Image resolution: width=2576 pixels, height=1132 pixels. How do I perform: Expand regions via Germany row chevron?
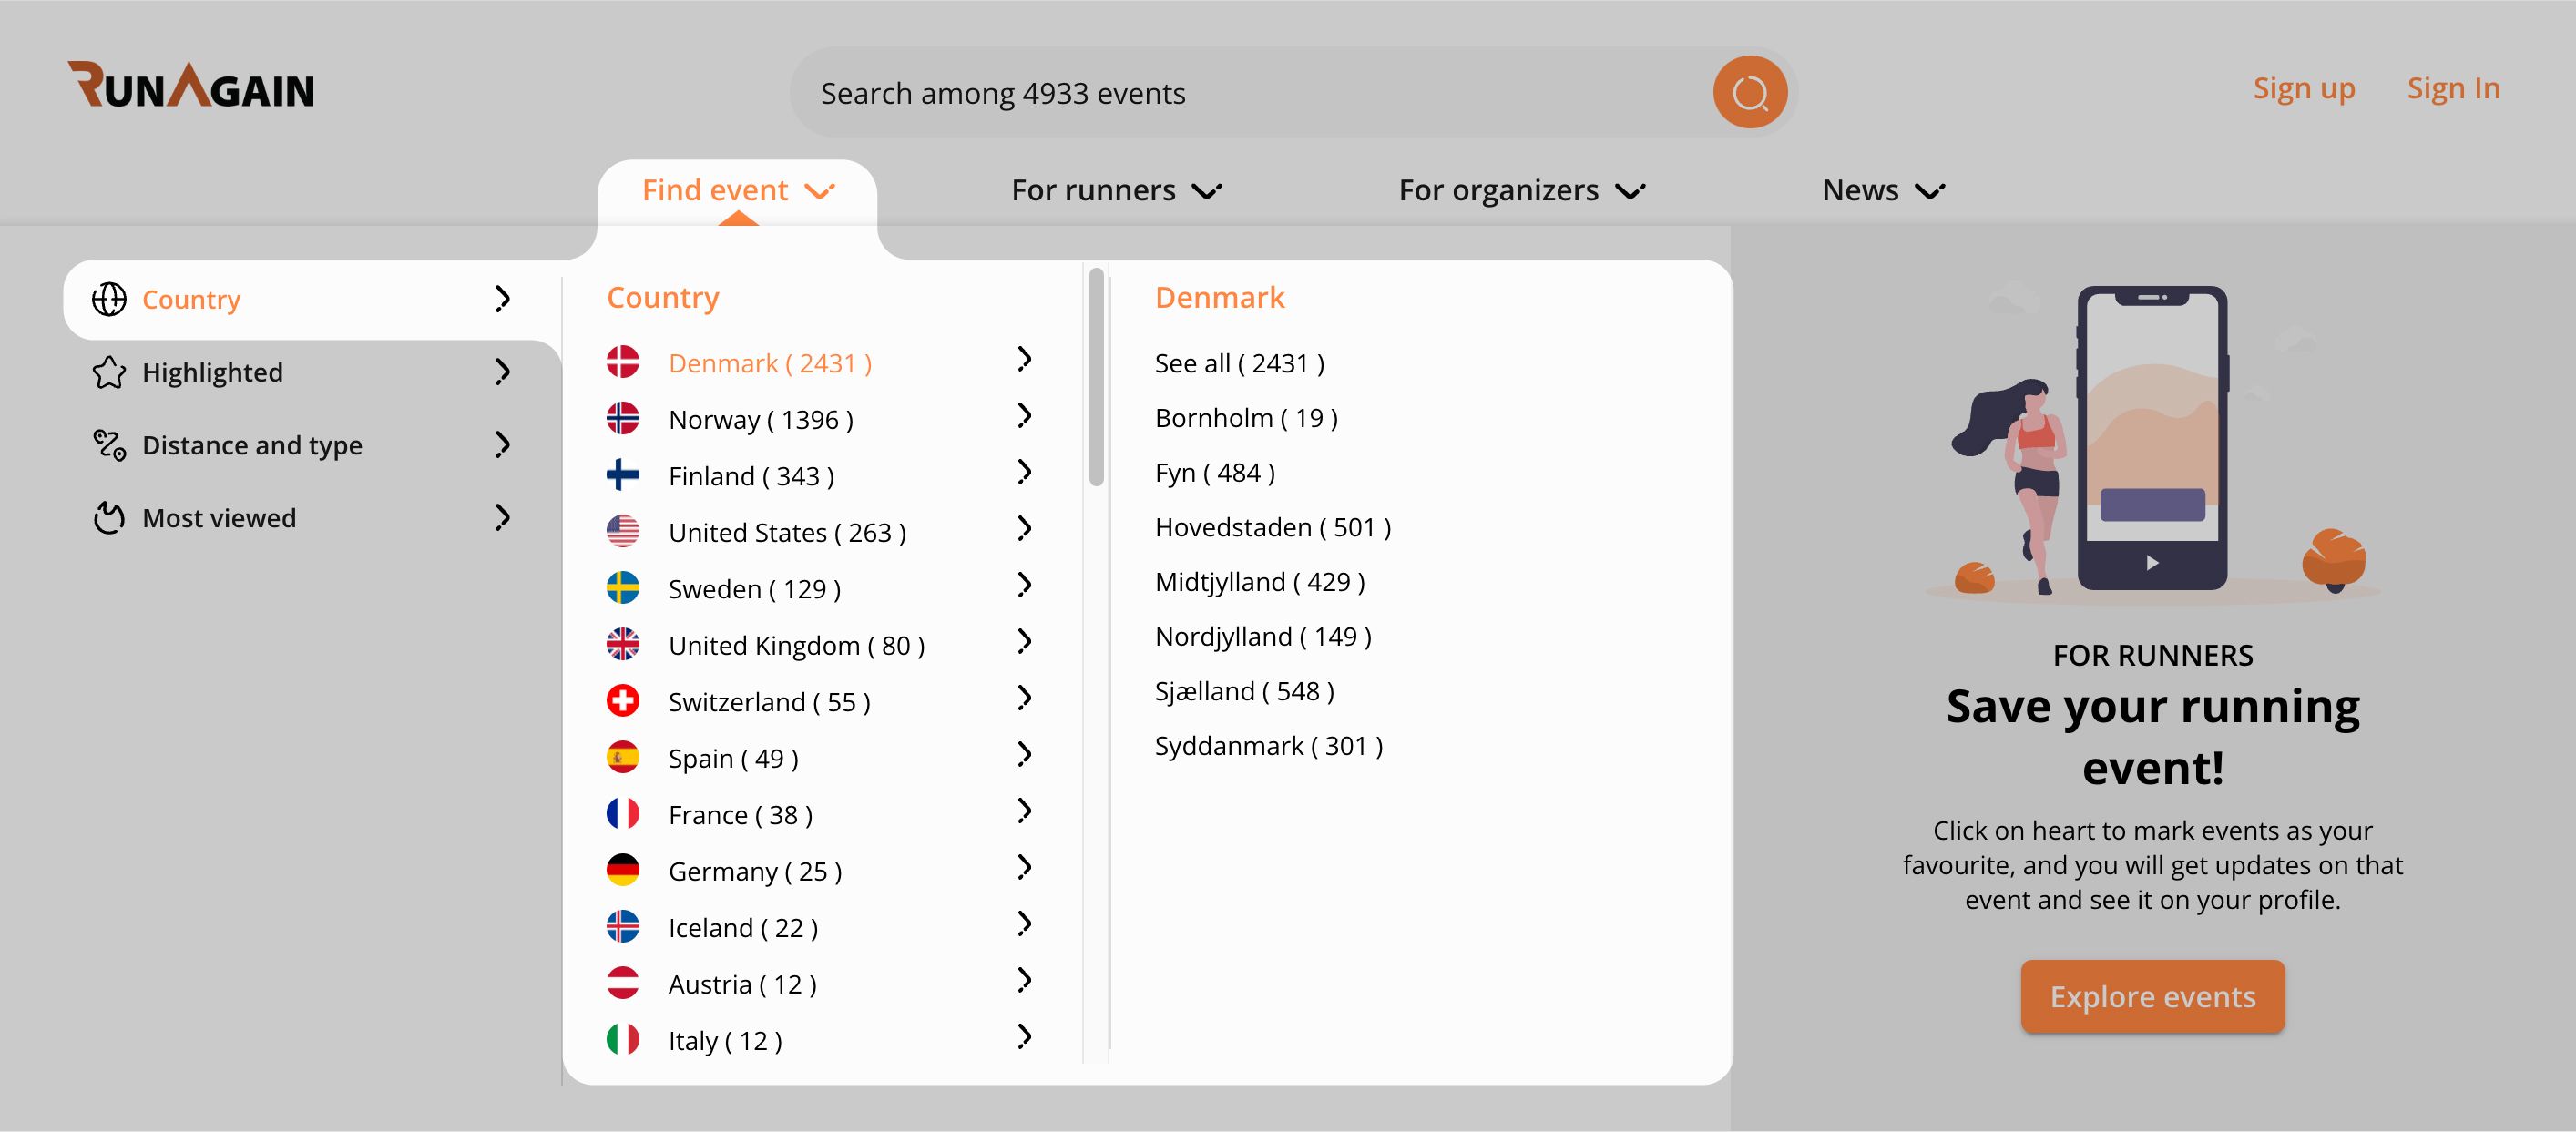pos(1024,867)
